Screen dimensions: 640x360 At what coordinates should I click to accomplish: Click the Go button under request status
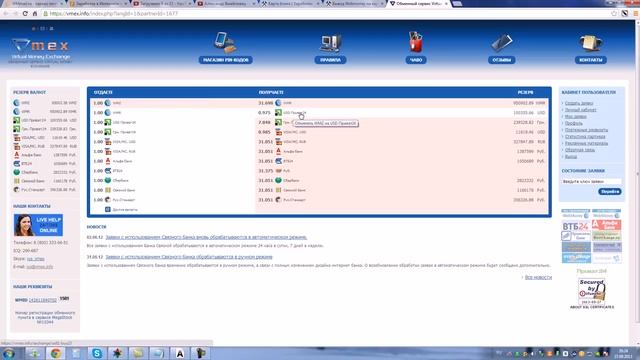(610, 191)
